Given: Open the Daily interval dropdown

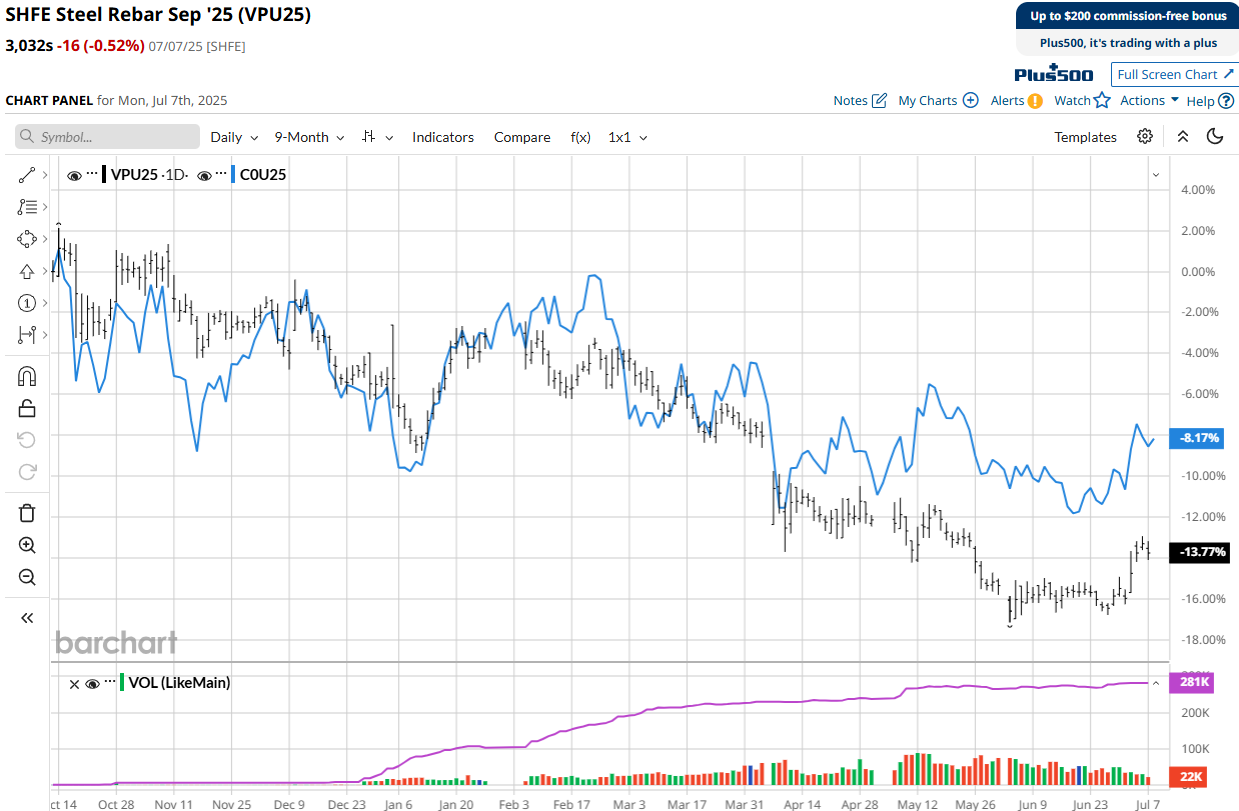Looking at the screenshot, I should (234, 137).
